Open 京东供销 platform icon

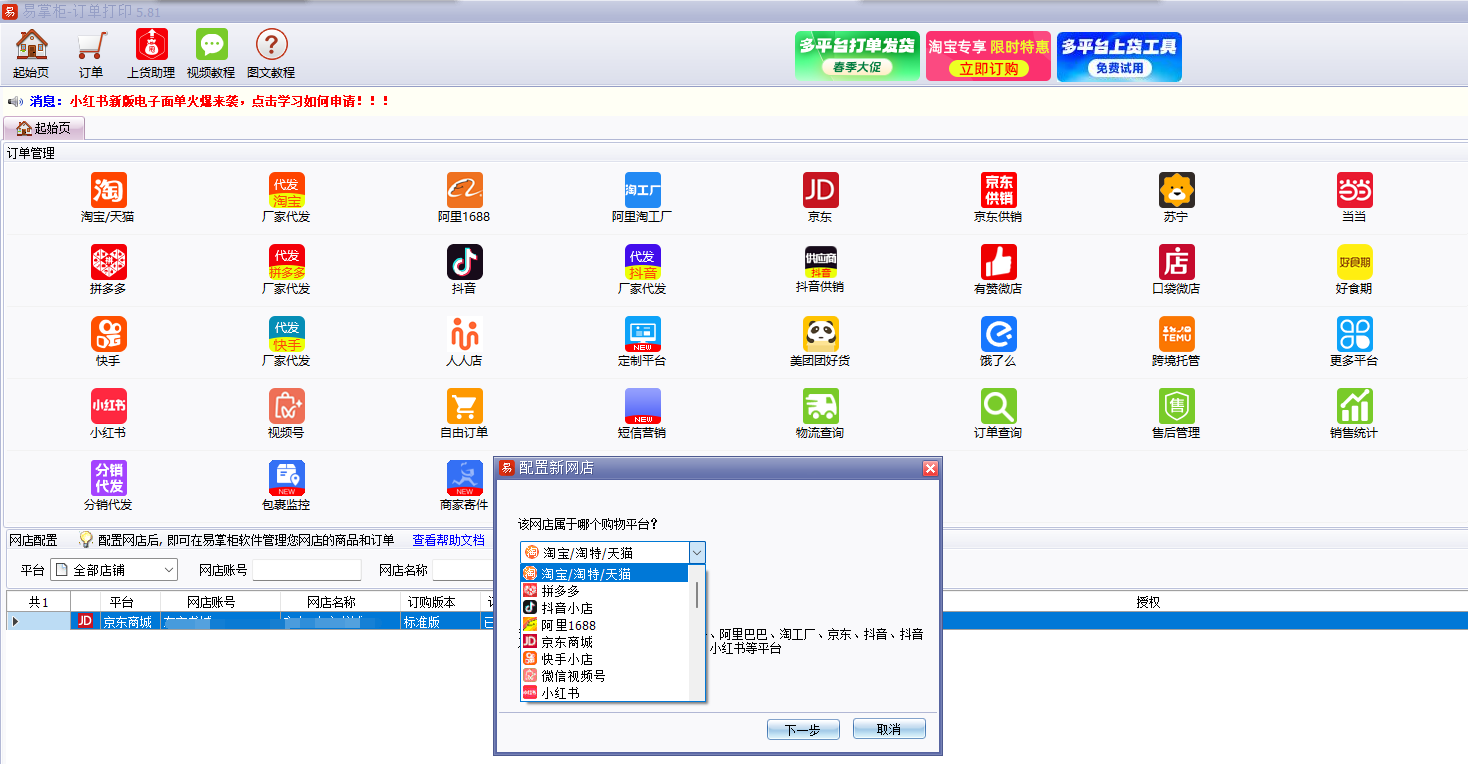[998, 190]
